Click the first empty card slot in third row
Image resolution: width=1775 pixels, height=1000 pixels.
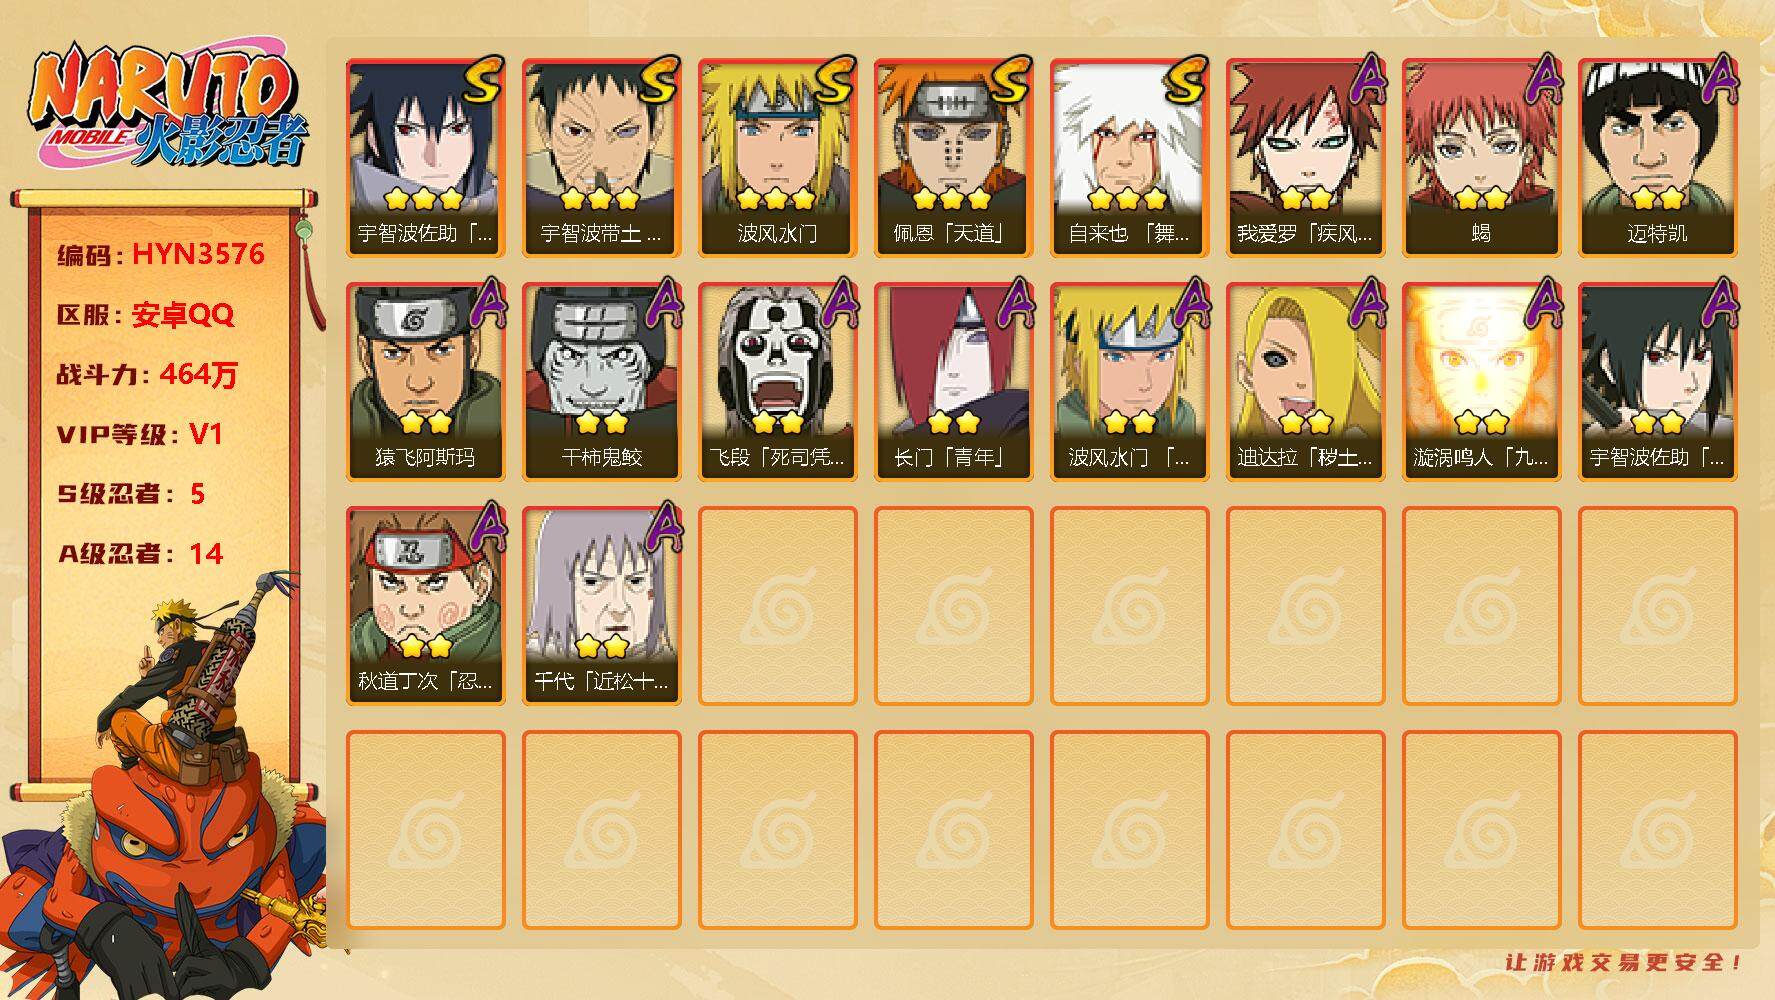click(x=777, y=606)
